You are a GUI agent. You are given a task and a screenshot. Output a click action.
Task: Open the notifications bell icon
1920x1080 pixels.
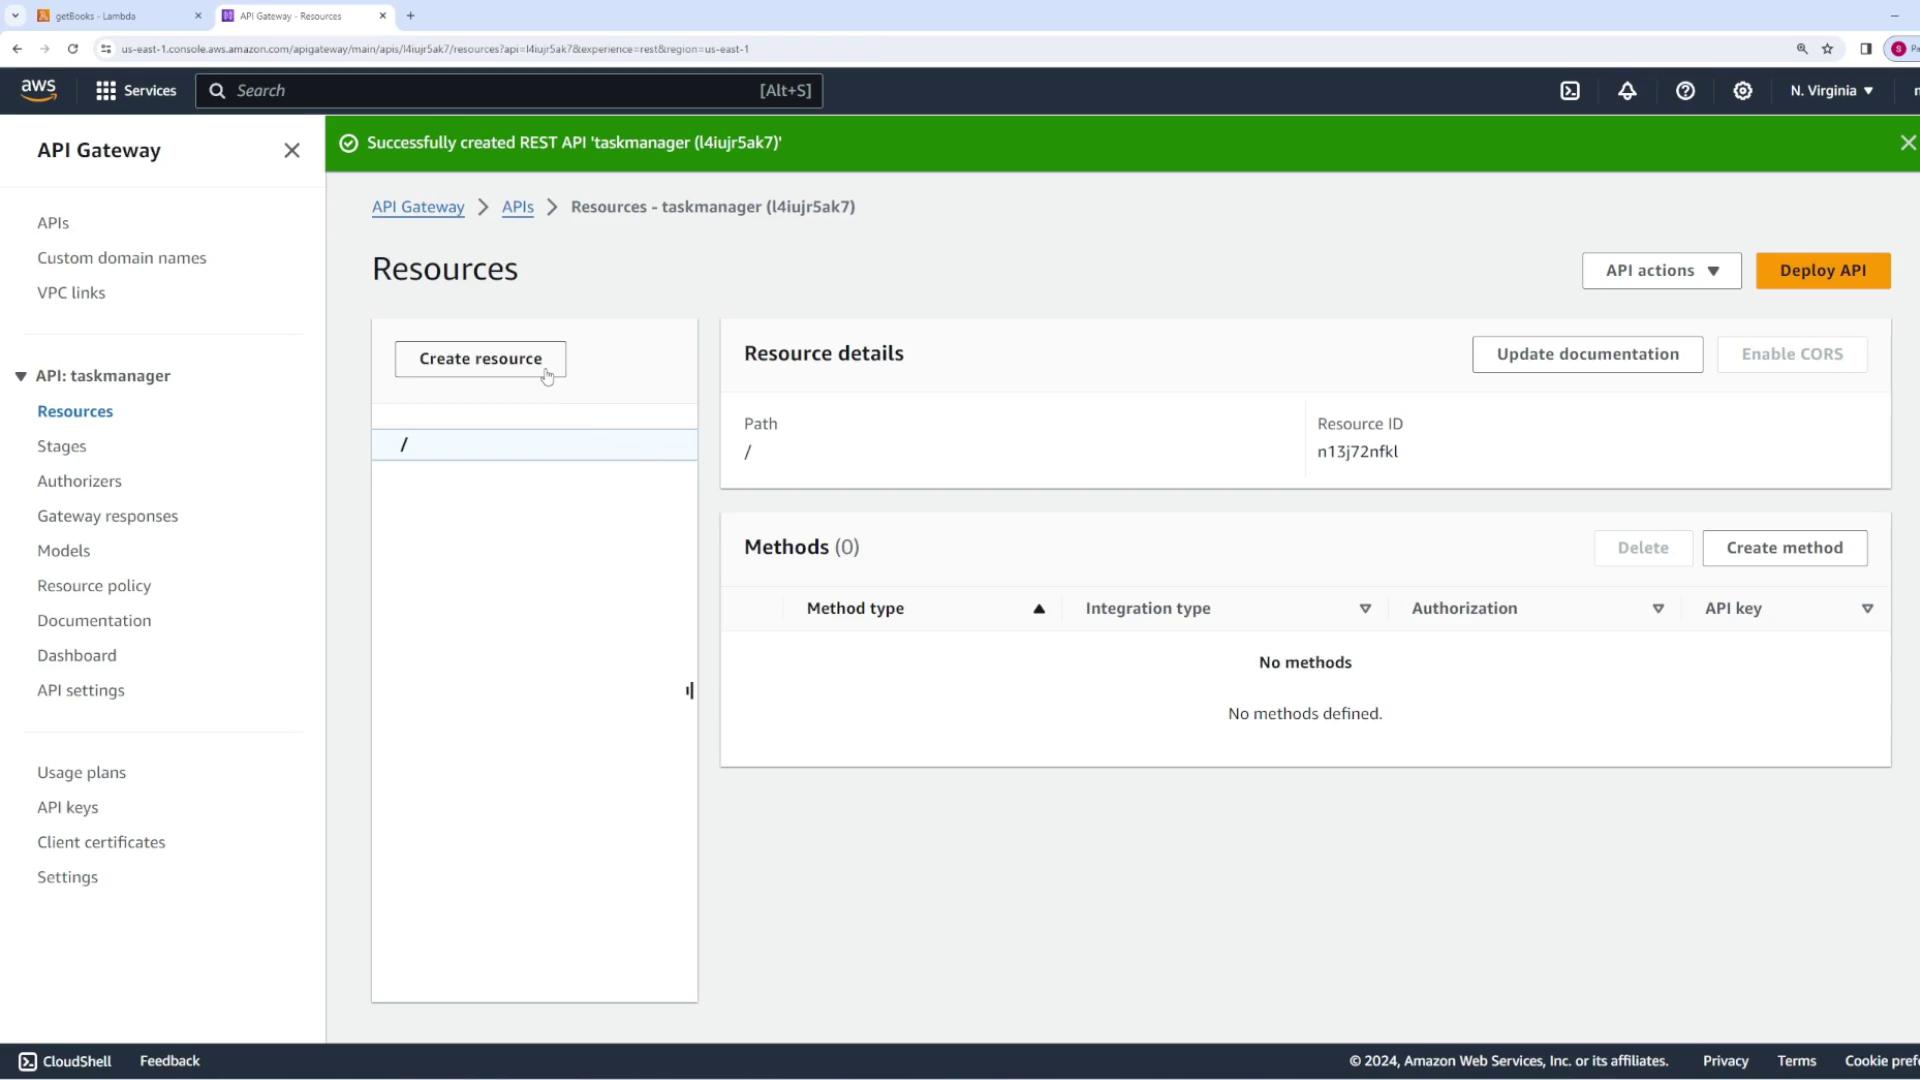1627,91
